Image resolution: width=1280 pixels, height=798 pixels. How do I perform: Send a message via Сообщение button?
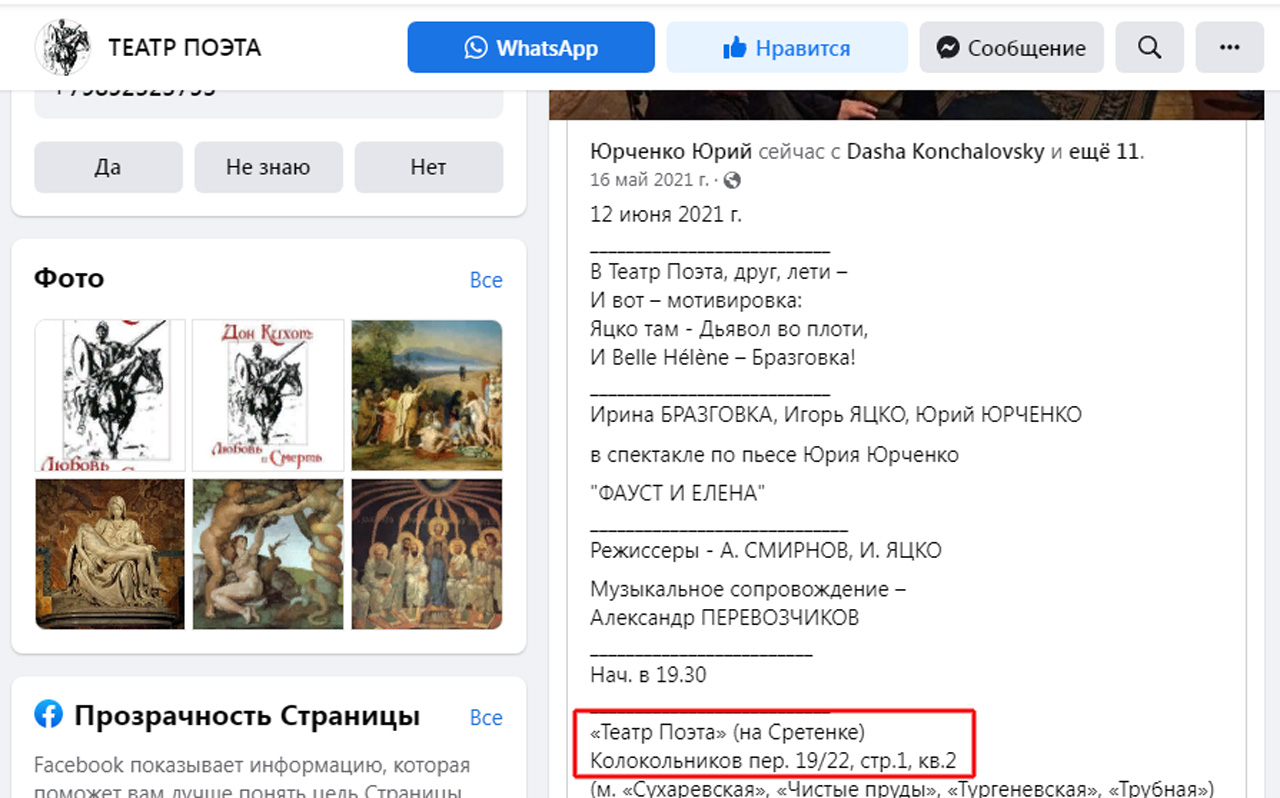pyautogui.click(x=1012, y=47)
